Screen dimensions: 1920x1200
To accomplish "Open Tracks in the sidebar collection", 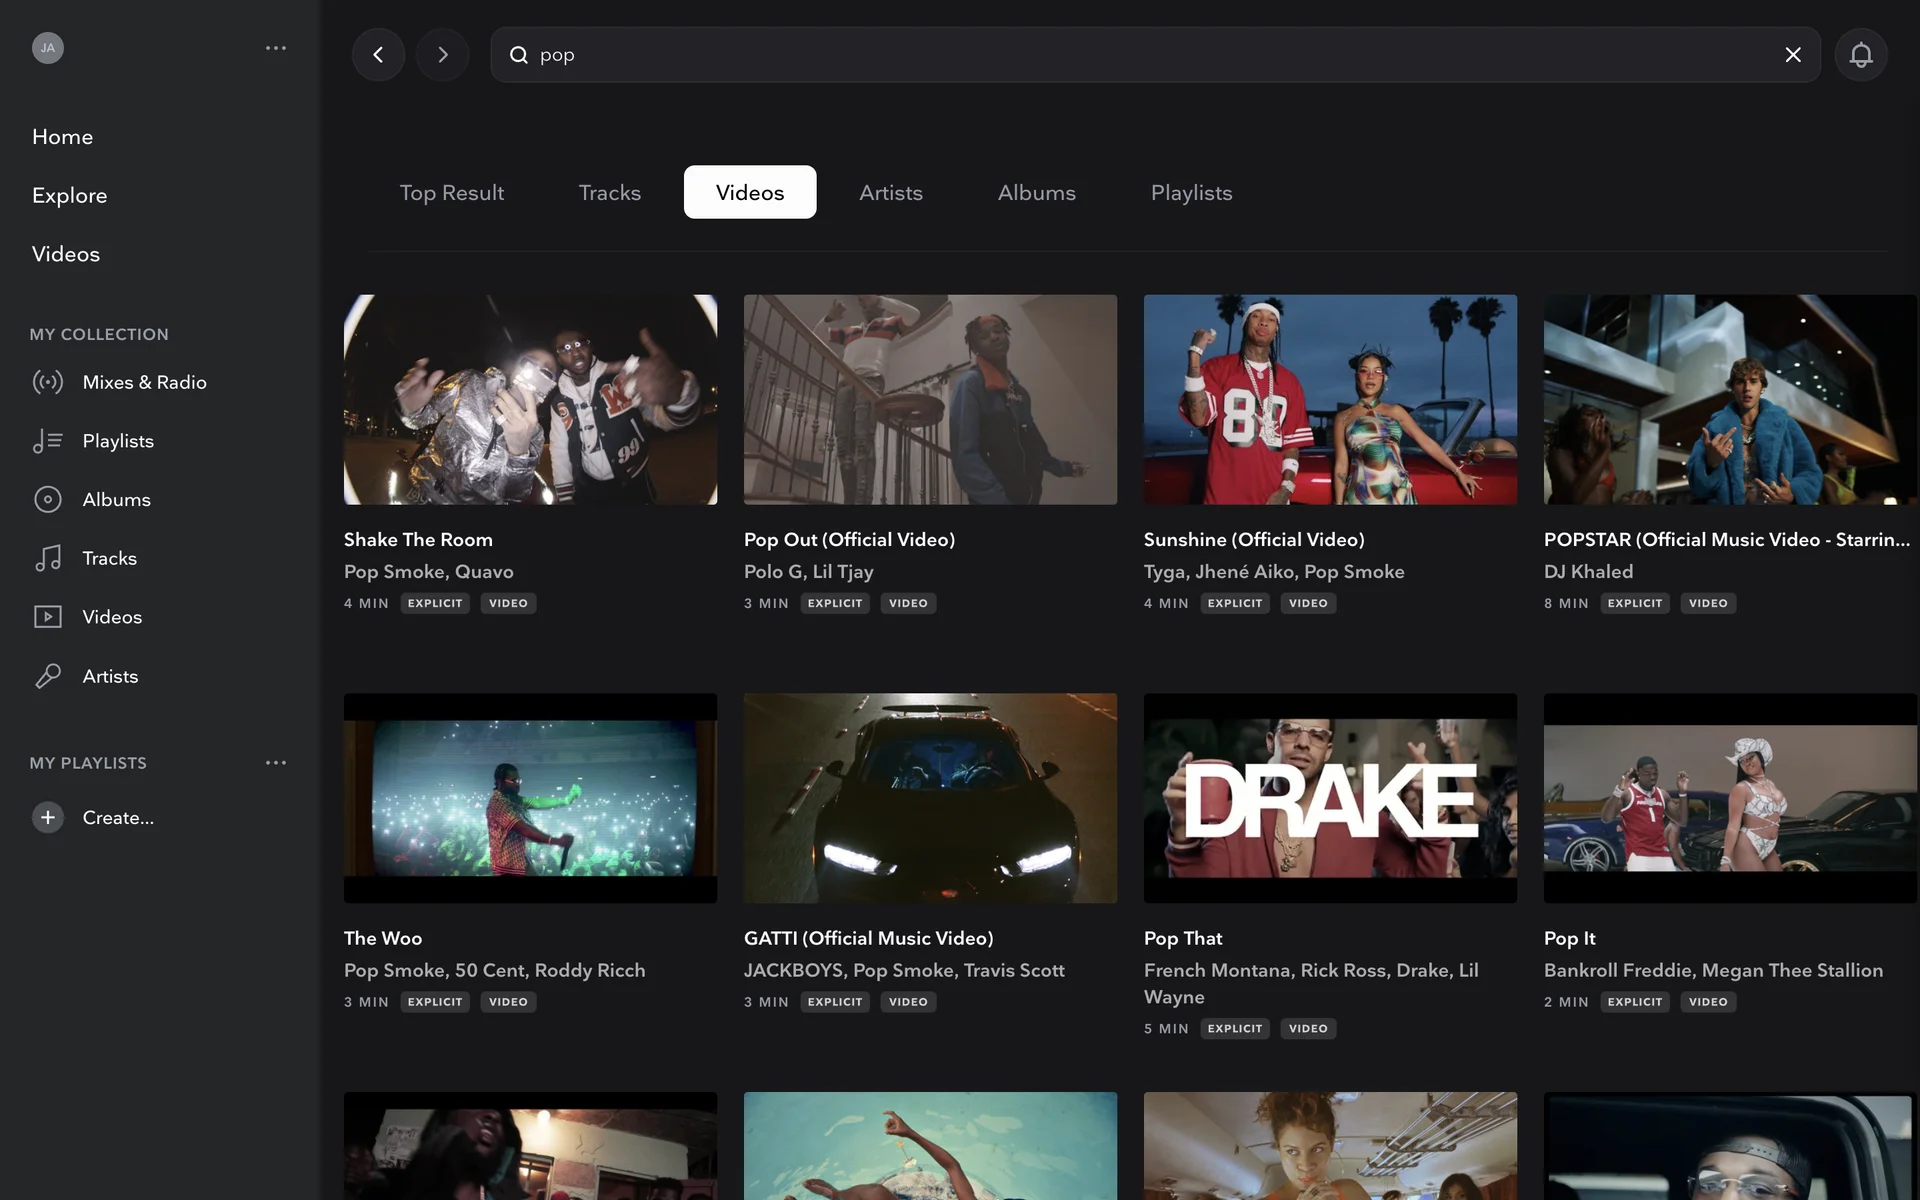I will 109,558.
